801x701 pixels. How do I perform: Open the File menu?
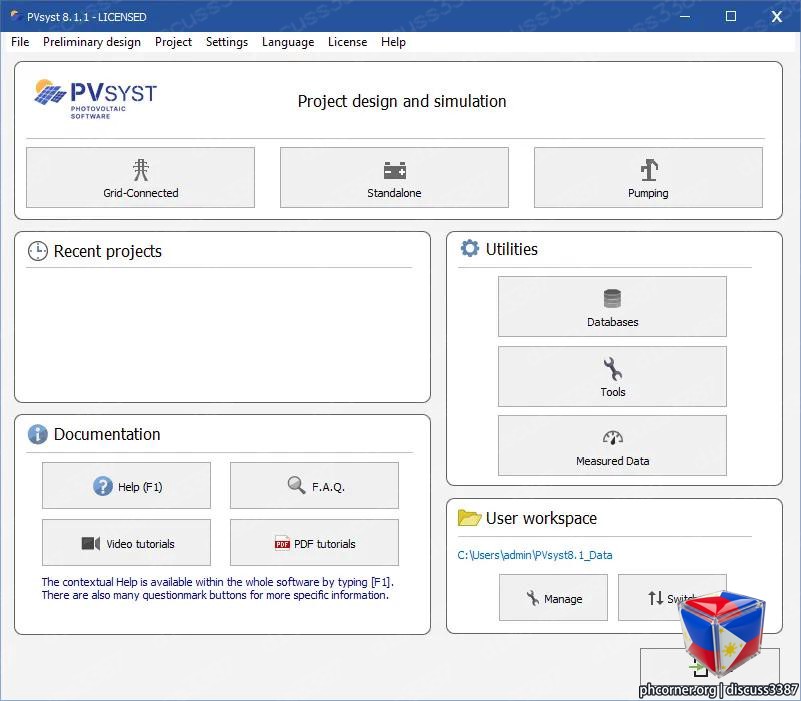pos(20,42)
